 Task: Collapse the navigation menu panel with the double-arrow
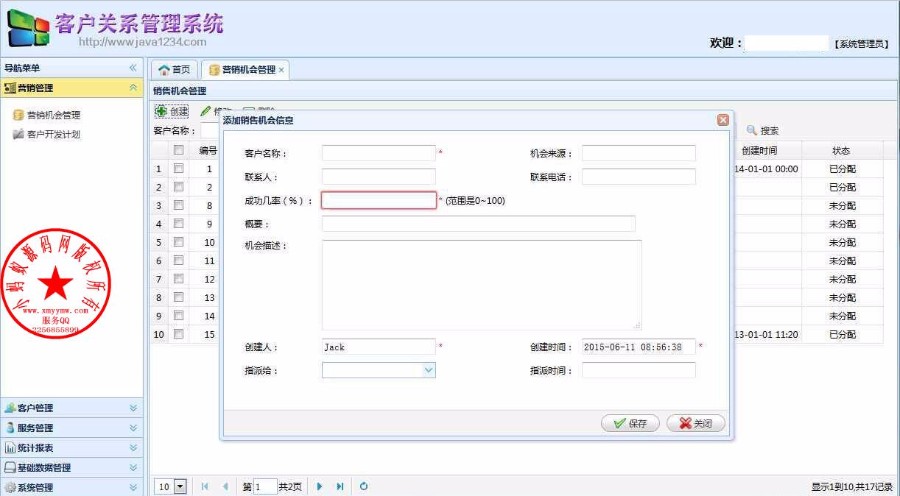[x=133, y=68]
